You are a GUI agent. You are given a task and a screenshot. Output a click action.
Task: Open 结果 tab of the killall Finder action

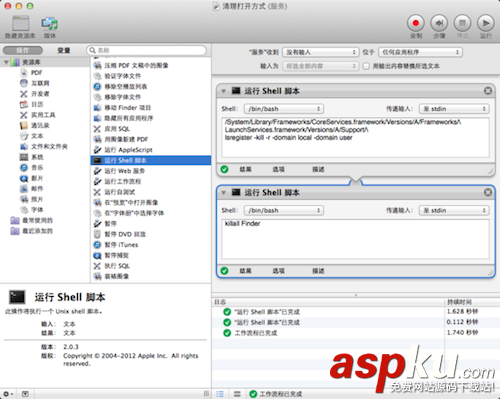point(246,271)
